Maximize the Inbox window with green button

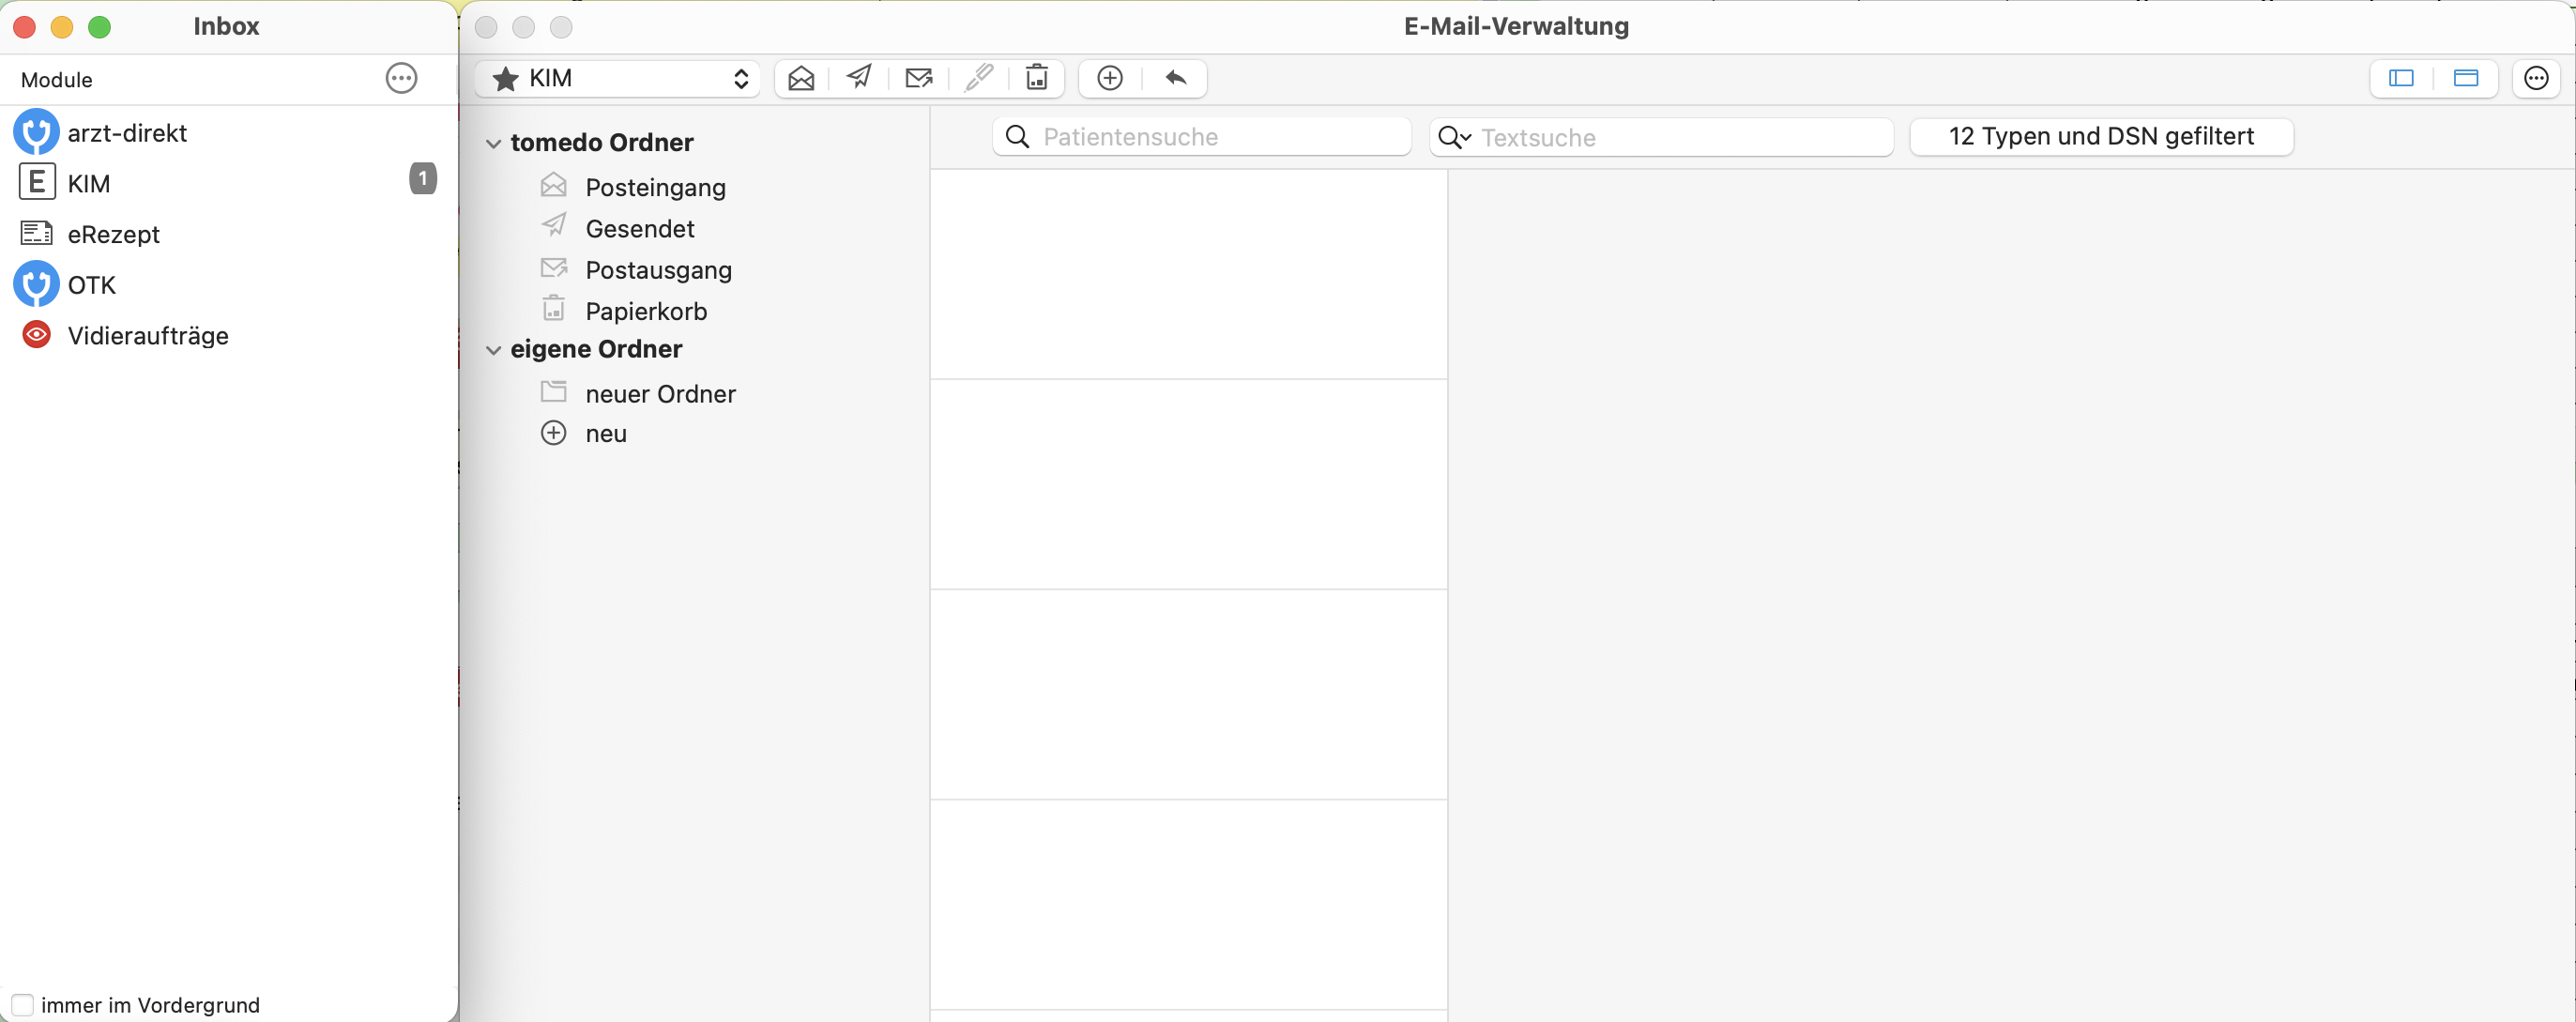click(99, 27)
